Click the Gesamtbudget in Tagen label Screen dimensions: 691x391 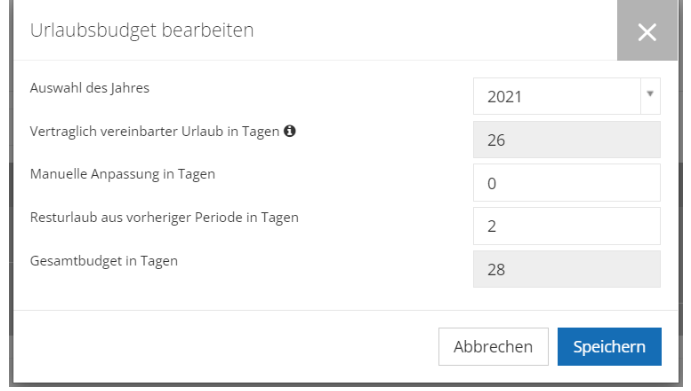(x=104, y=261)
